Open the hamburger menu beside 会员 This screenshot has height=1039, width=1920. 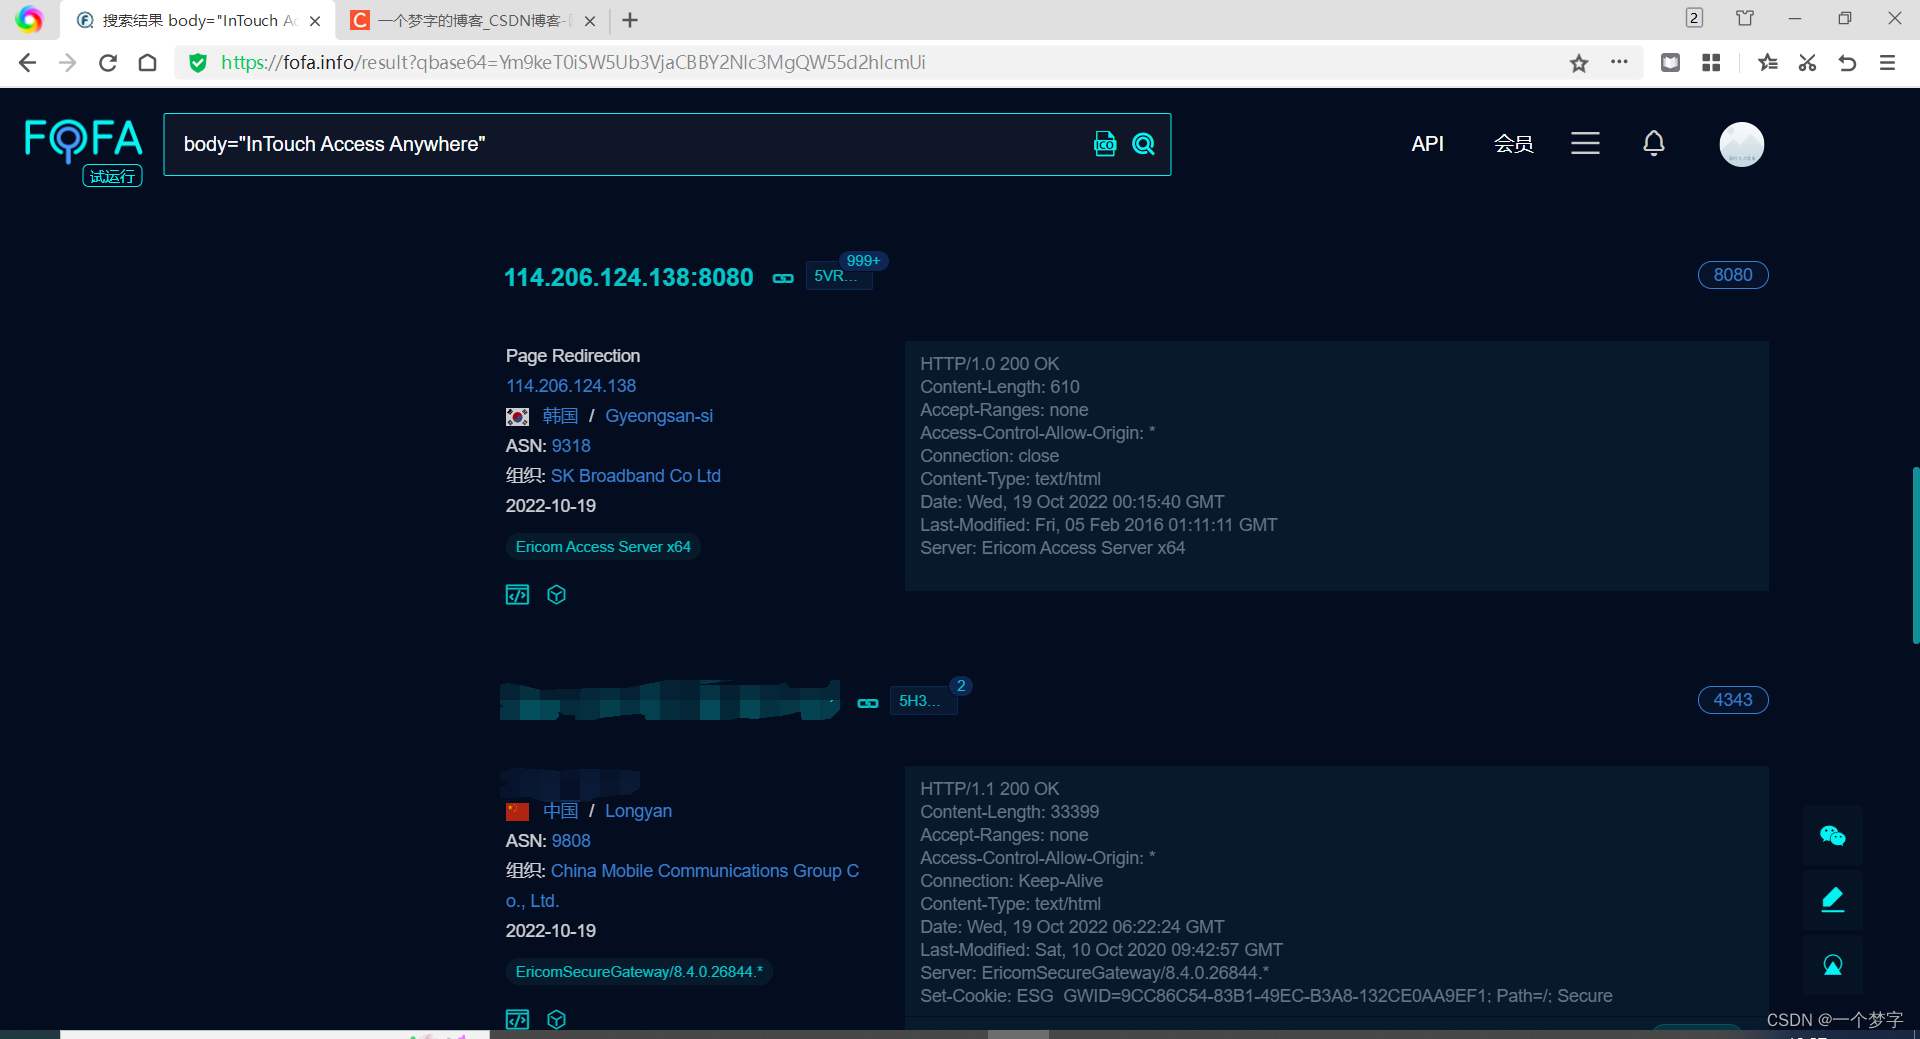[1585, 144]
